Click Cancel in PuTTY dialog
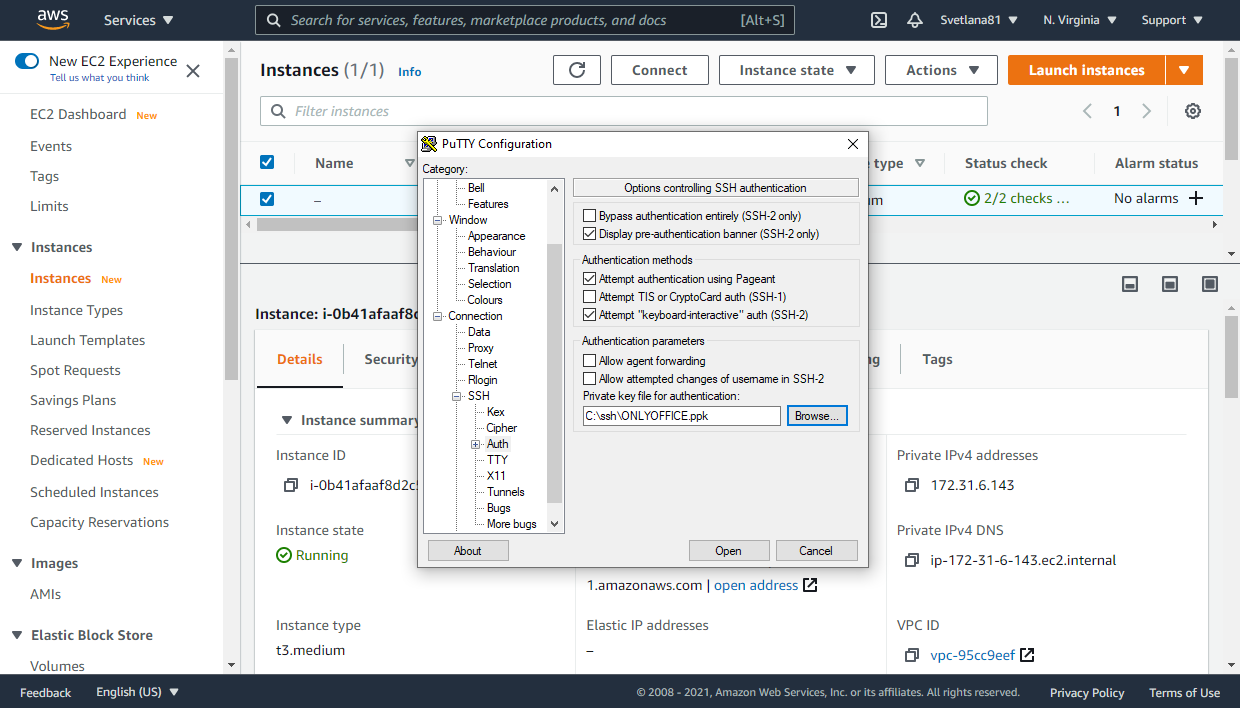Screen dimensions: 1240x708 click(816, 550)
